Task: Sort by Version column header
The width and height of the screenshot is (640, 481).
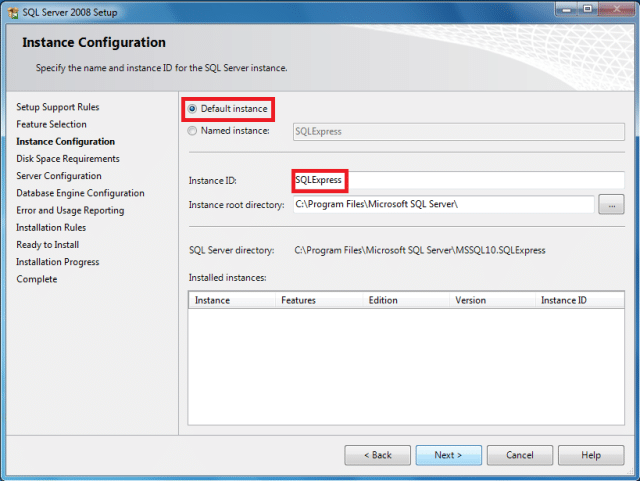Action: point(492,300)
